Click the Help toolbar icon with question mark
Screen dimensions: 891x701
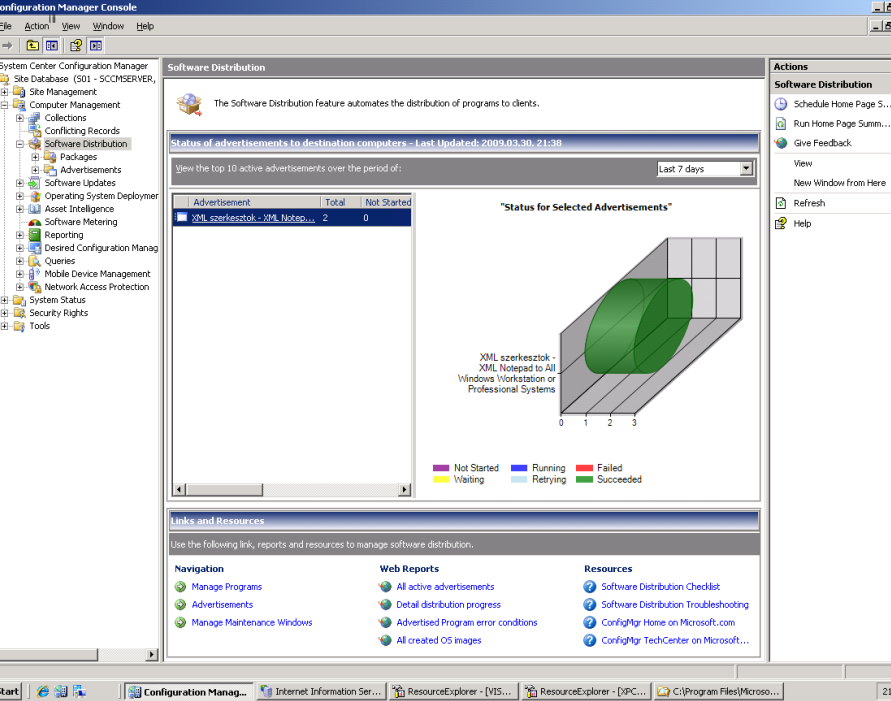pos(76,45)
